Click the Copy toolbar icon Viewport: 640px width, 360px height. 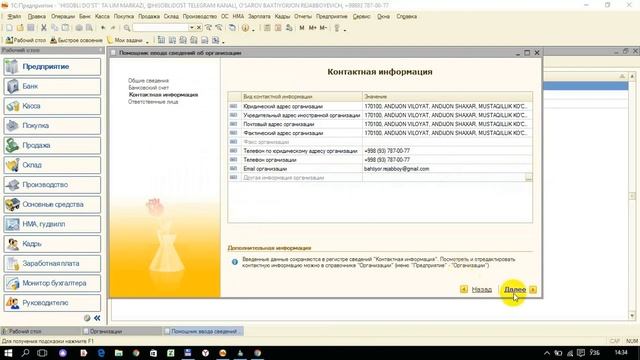coord(54,28)
